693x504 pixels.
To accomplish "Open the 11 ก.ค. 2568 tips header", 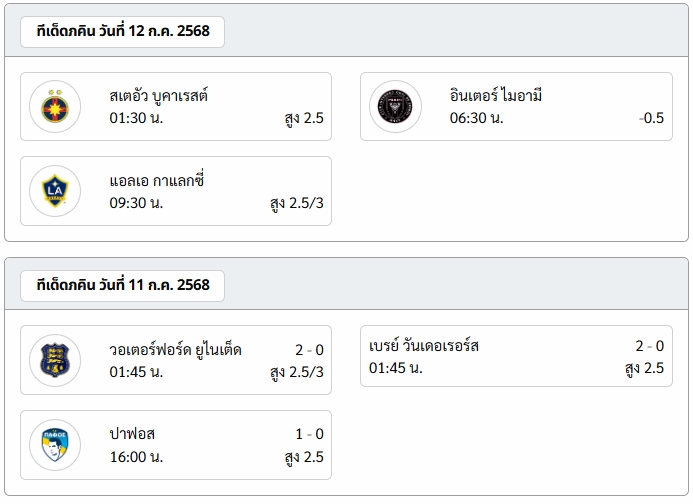I will [122, 285].
